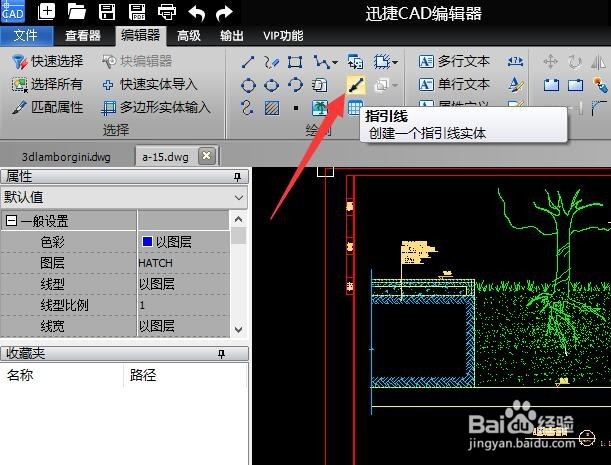Screen dimensions: 611x465
Task: Click 快速选择 quick select
Action: tap(47, 61)
